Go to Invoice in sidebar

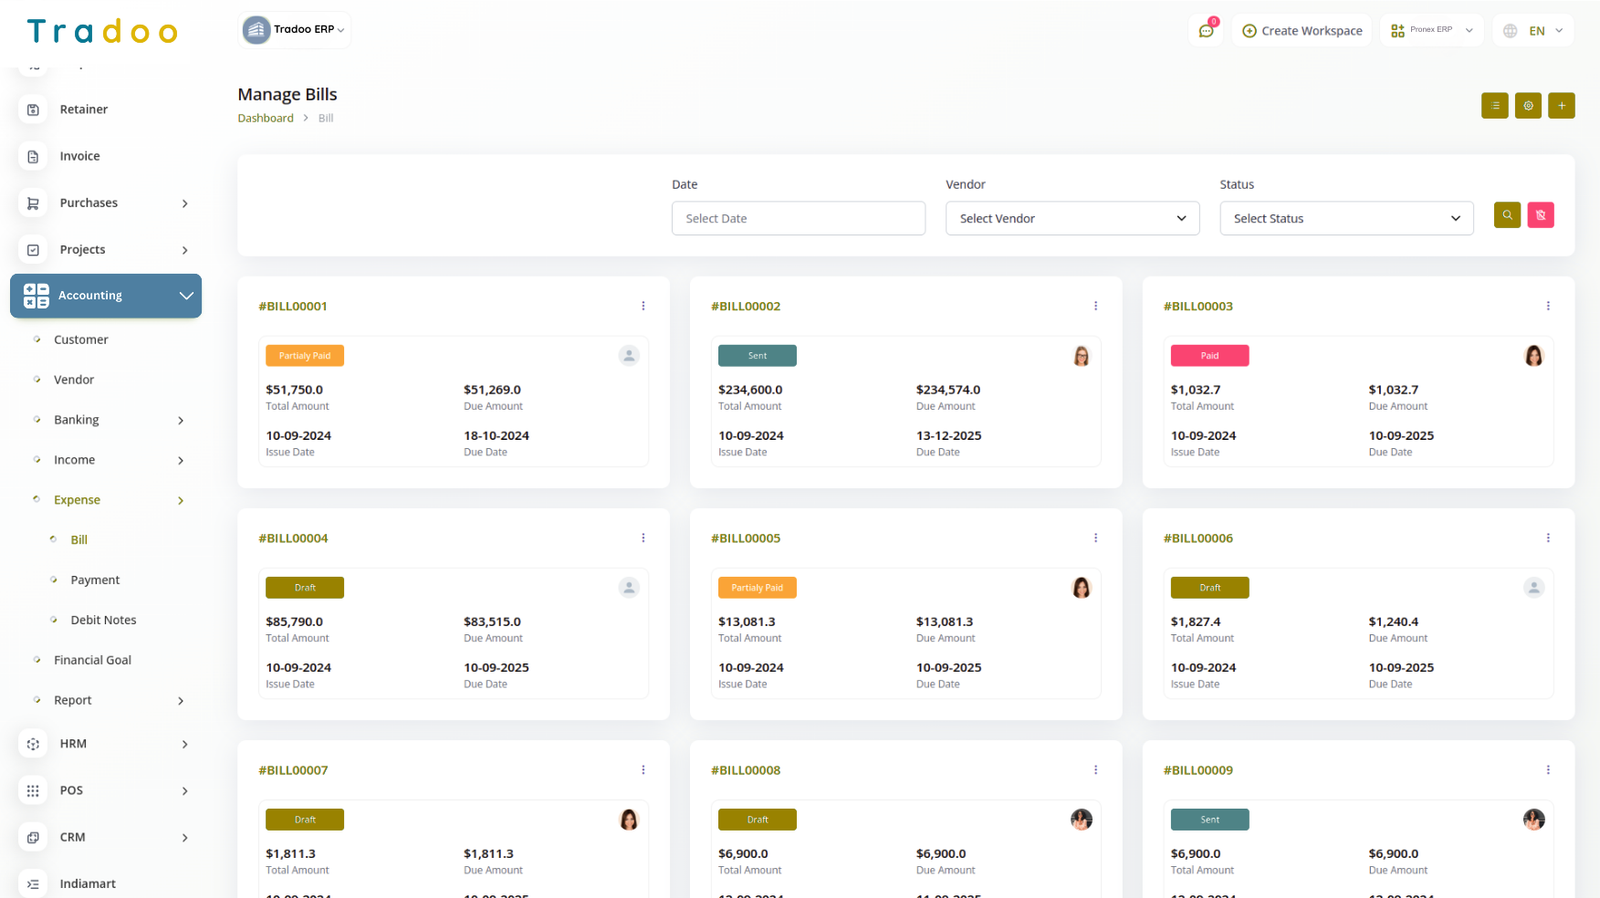click(80, 156)
